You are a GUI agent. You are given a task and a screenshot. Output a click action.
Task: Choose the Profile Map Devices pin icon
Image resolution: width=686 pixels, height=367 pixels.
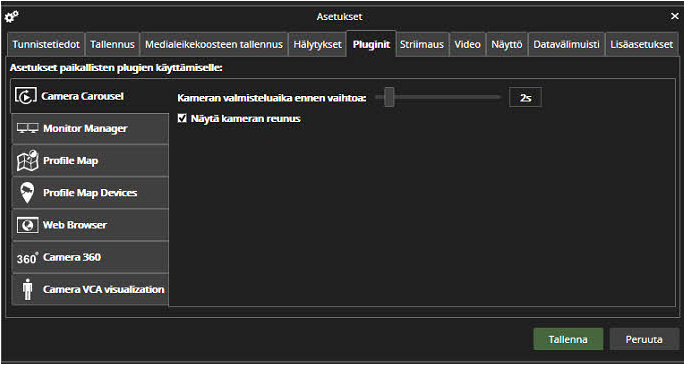(28, 193)
